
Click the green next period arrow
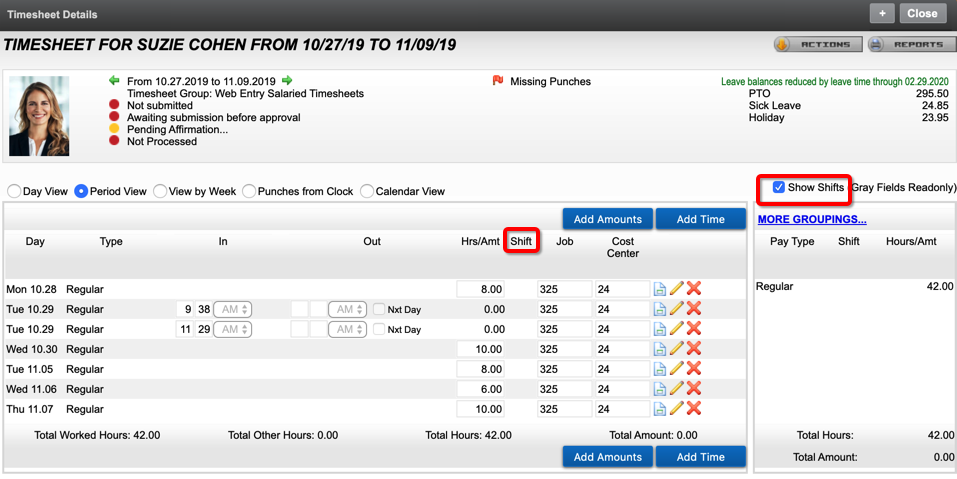(288, 81)
